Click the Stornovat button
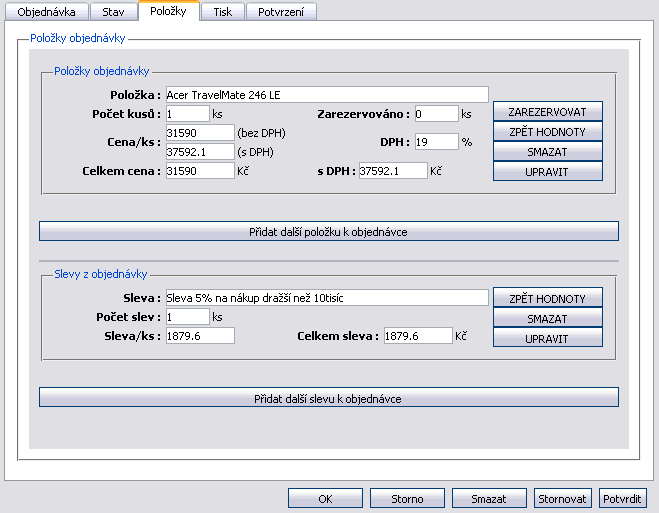659x513 pixels. pyautogui.click(x=563, y=499)
